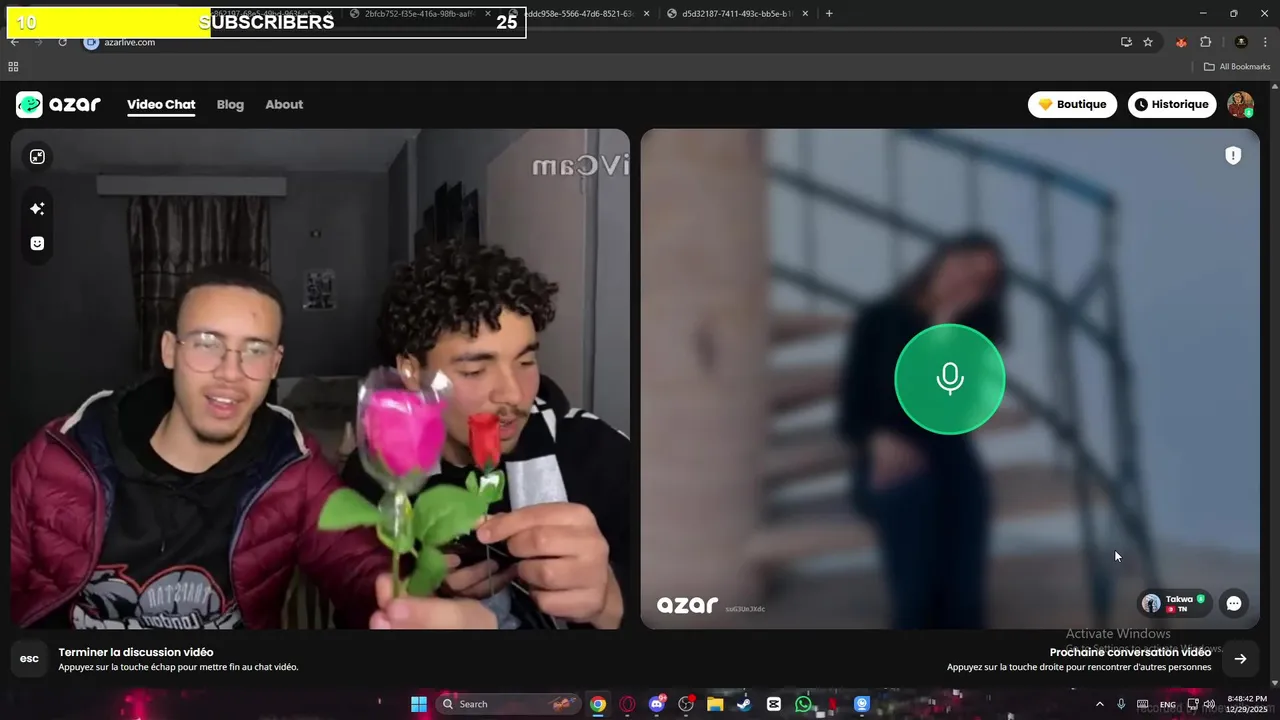Click the Azar logo
1280x720 pixels.
pos(58,104)
